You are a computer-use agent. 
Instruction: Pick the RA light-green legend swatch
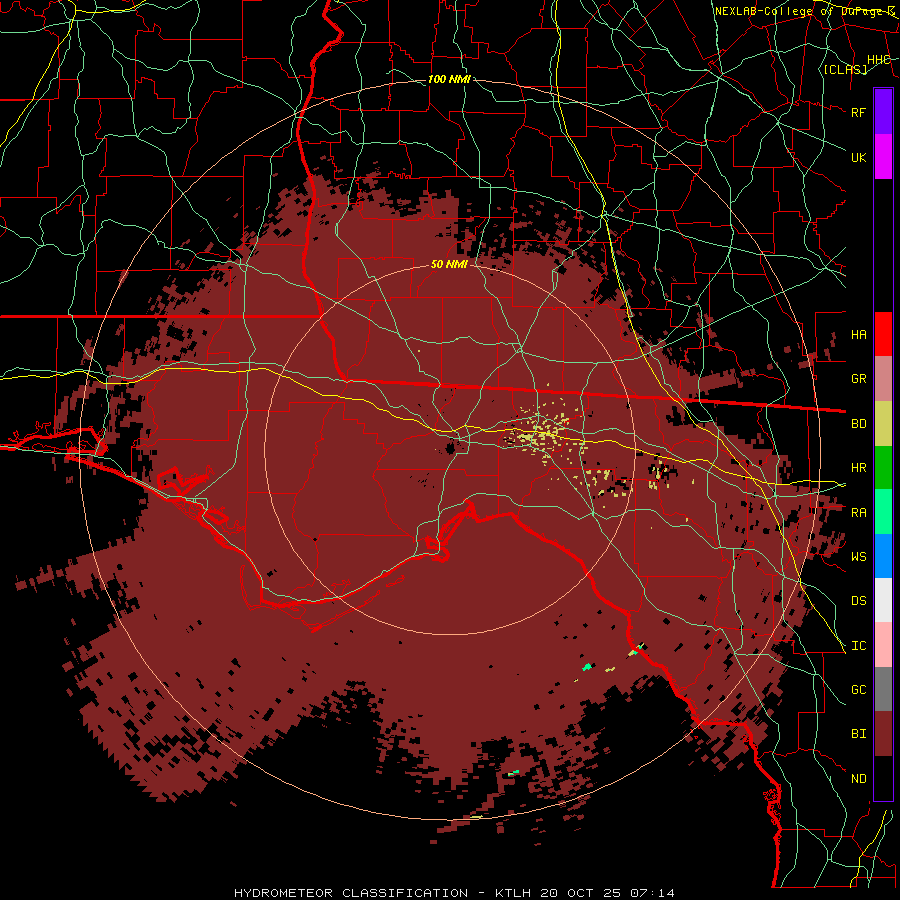883,512
